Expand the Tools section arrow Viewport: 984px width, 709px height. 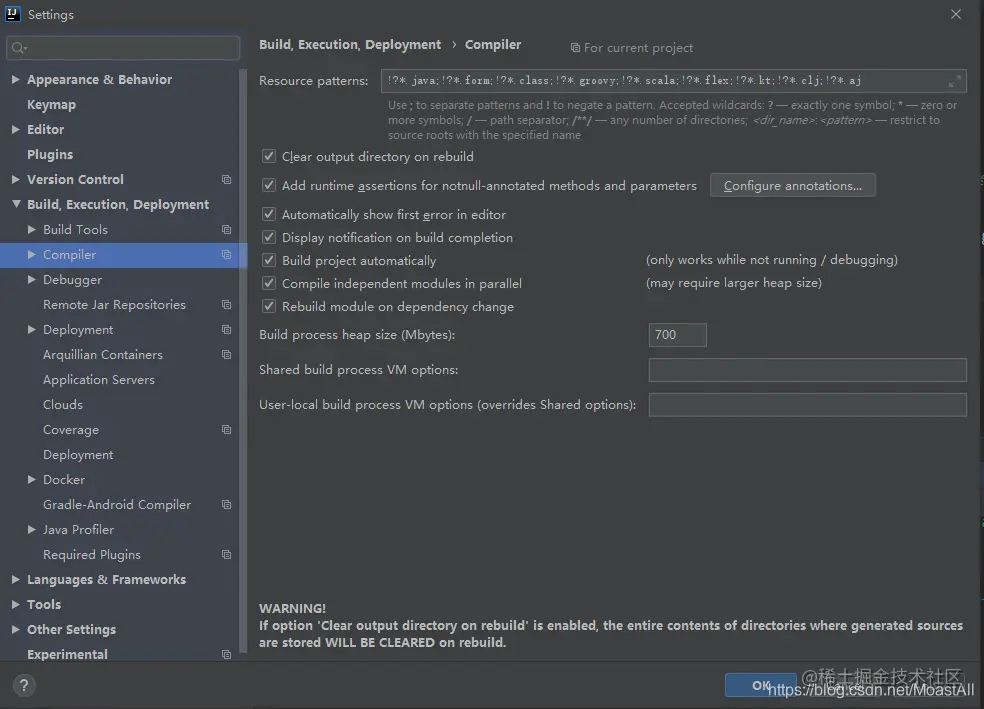16,605
